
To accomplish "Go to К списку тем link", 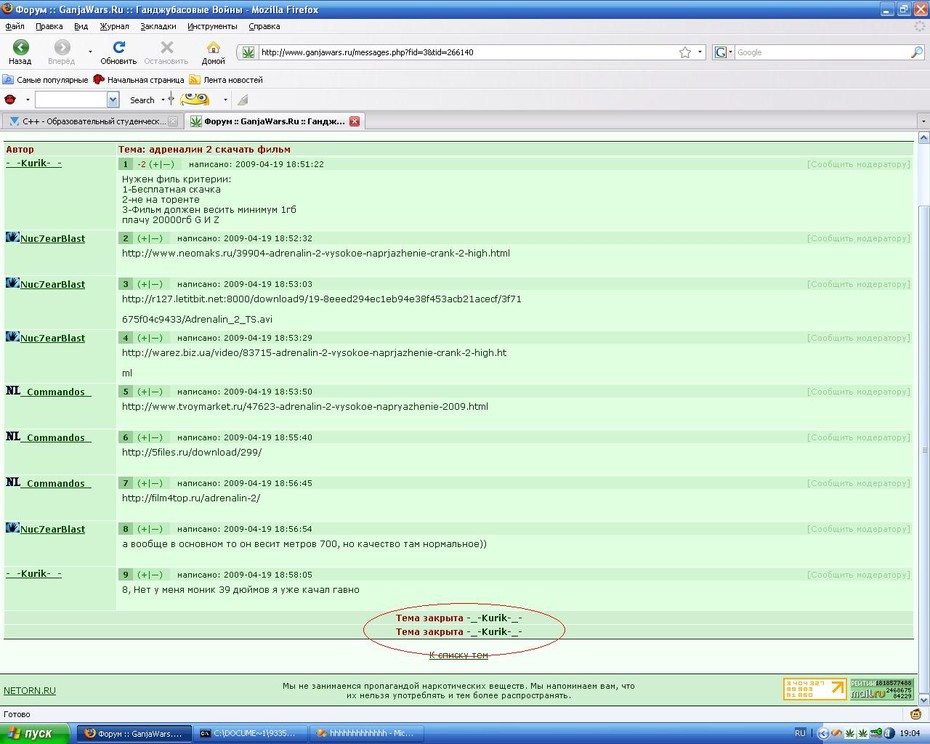I will point(458,655).
